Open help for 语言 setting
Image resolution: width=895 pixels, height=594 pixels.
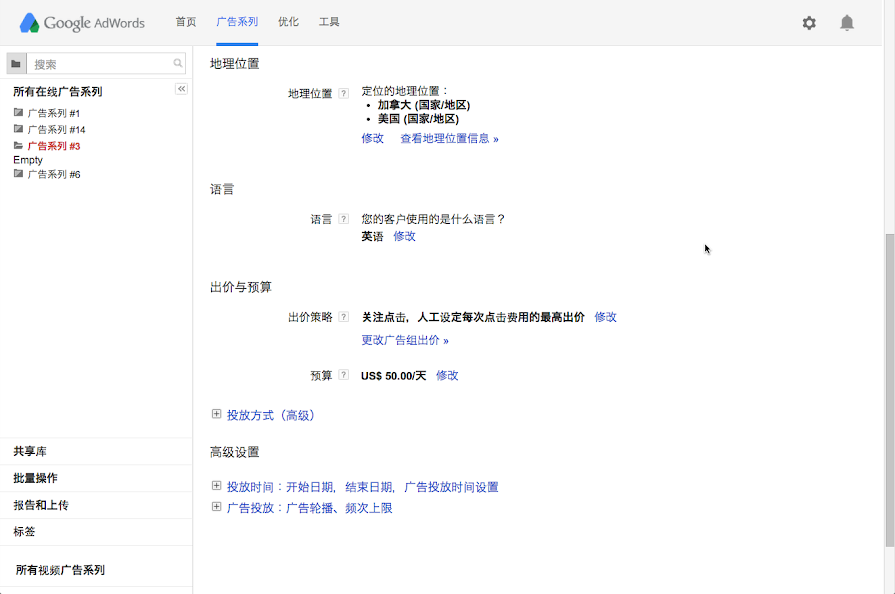click(344, 216)
